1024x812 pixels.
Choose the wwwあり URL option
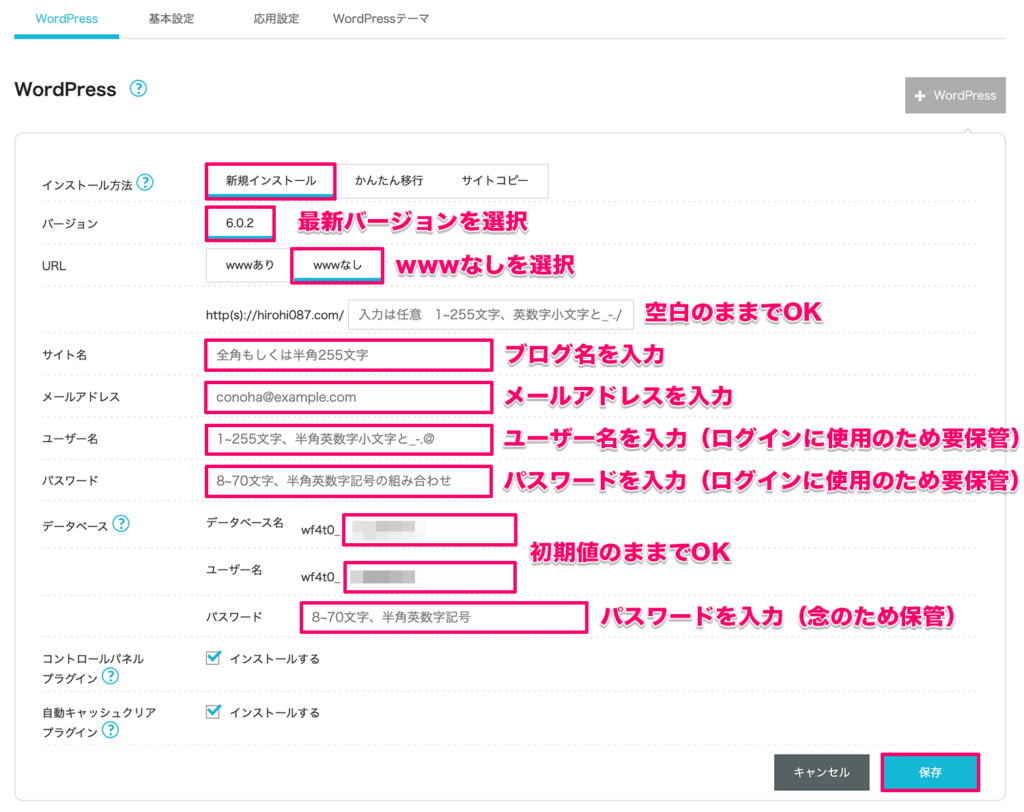coord(249,265)
